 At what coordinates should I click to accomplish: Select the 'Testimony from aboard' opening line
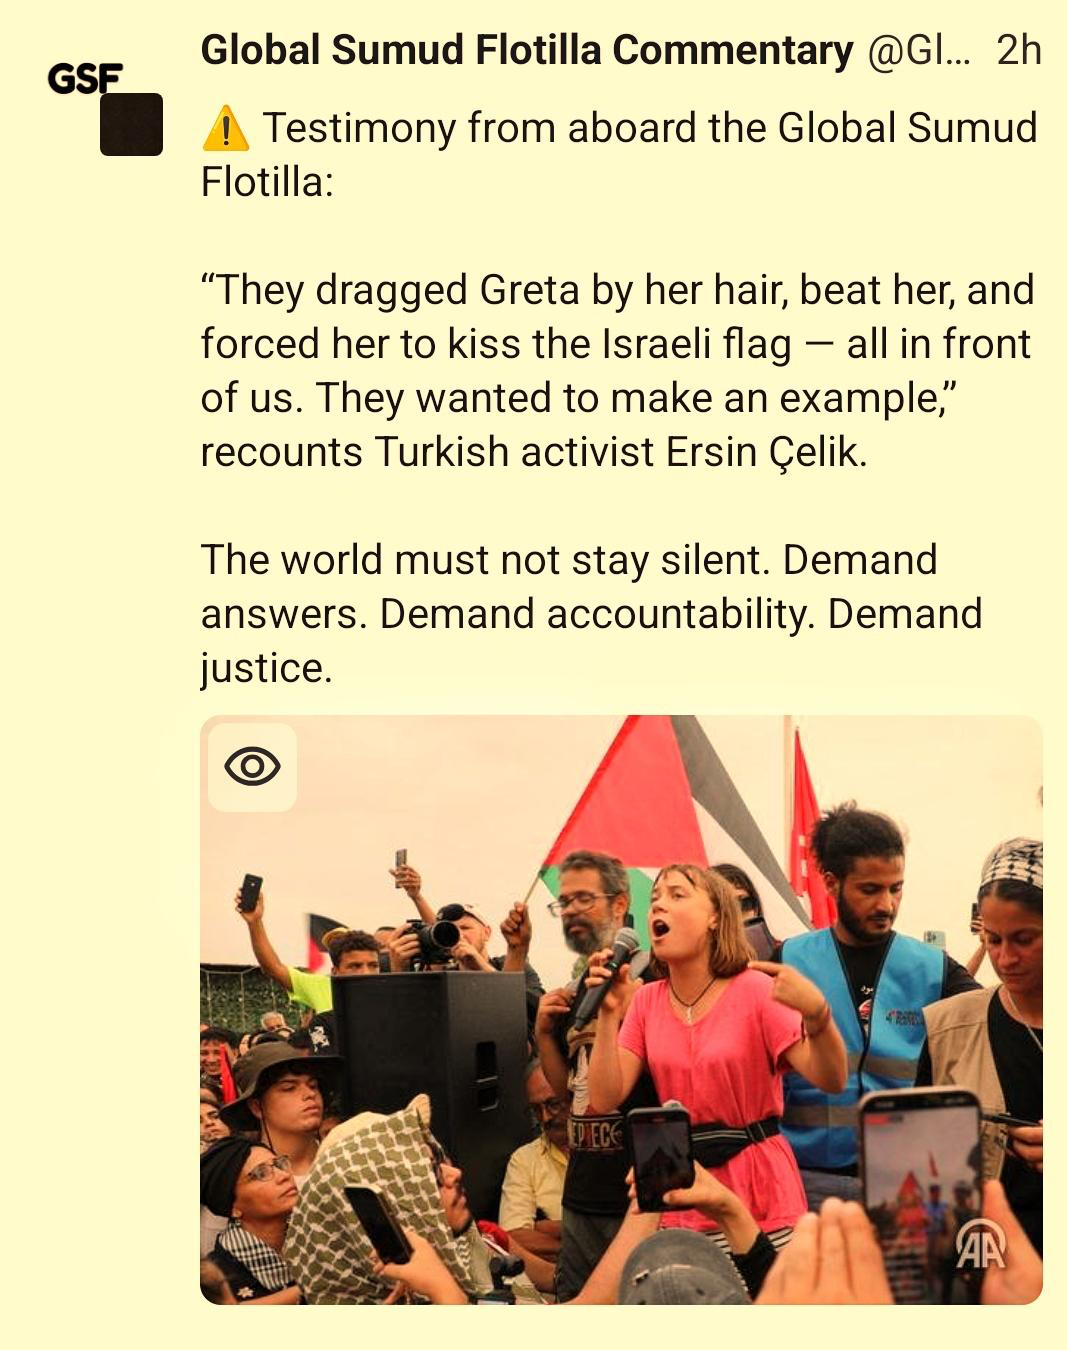(619, 155)
